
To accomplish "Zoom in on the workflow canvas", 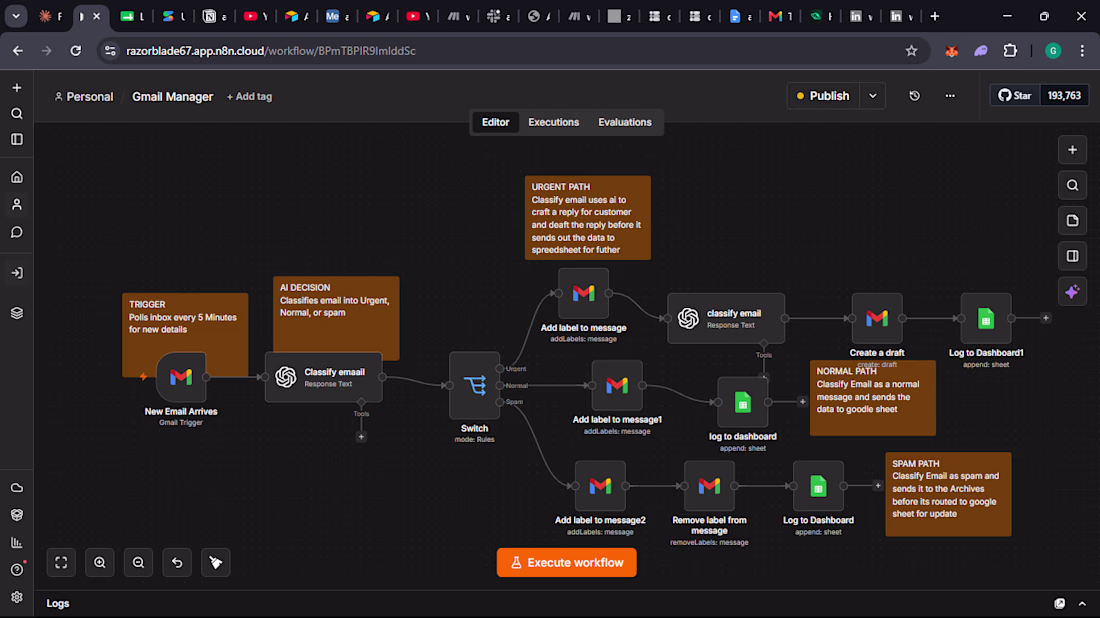I will [x=100, y=563].
